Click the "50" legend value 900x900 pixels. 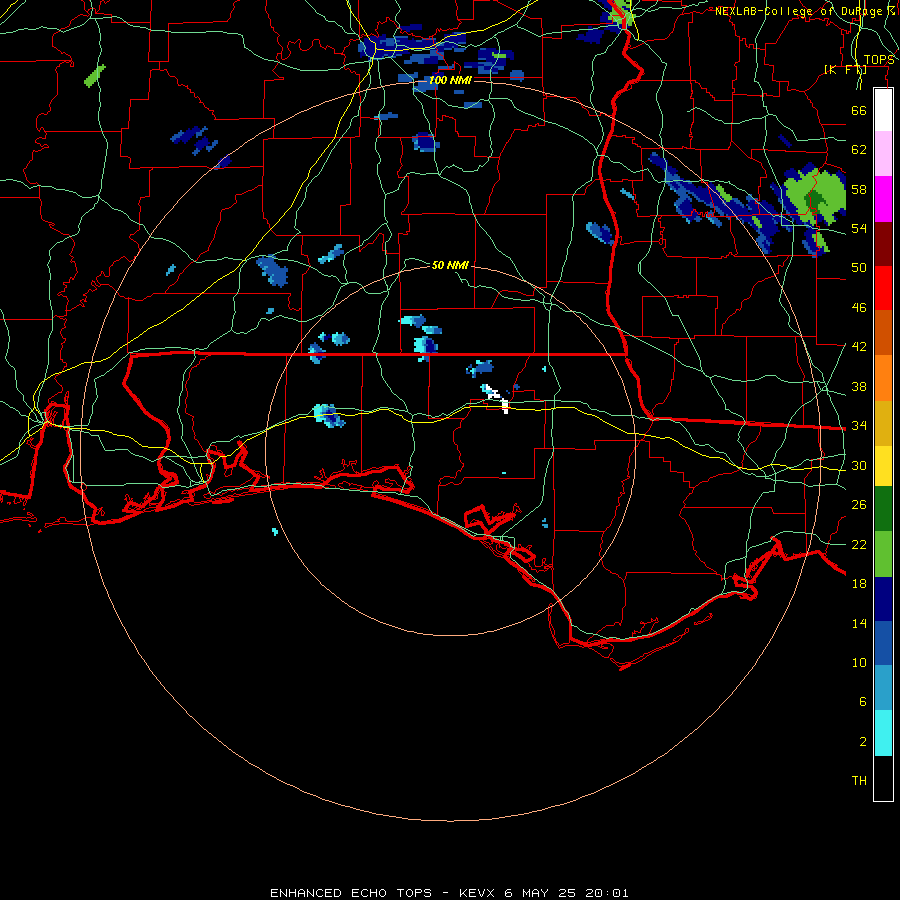[x=859, y=268]
